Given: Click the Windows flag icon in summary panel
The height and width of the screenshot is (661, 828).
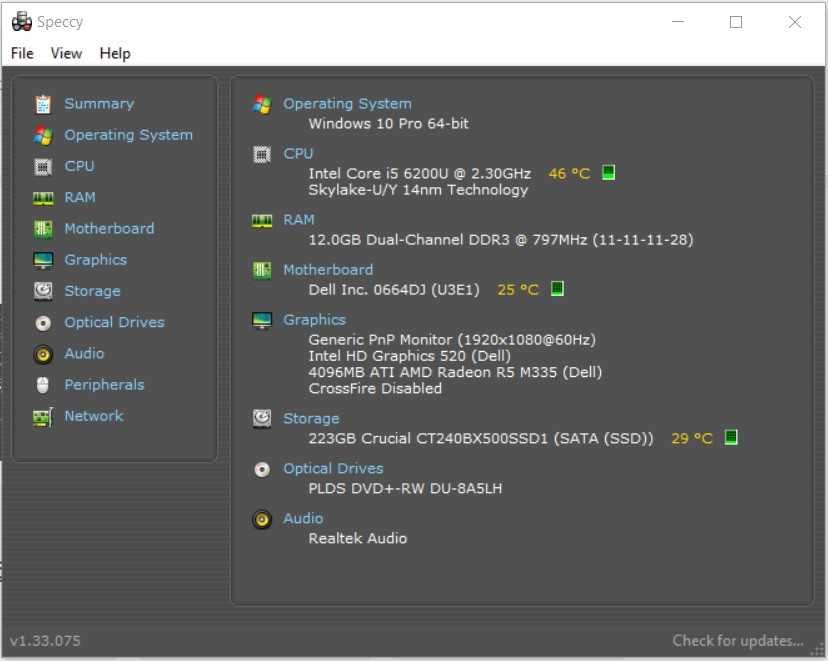Looking at the screenshot, I should click(x=262, y=104).
